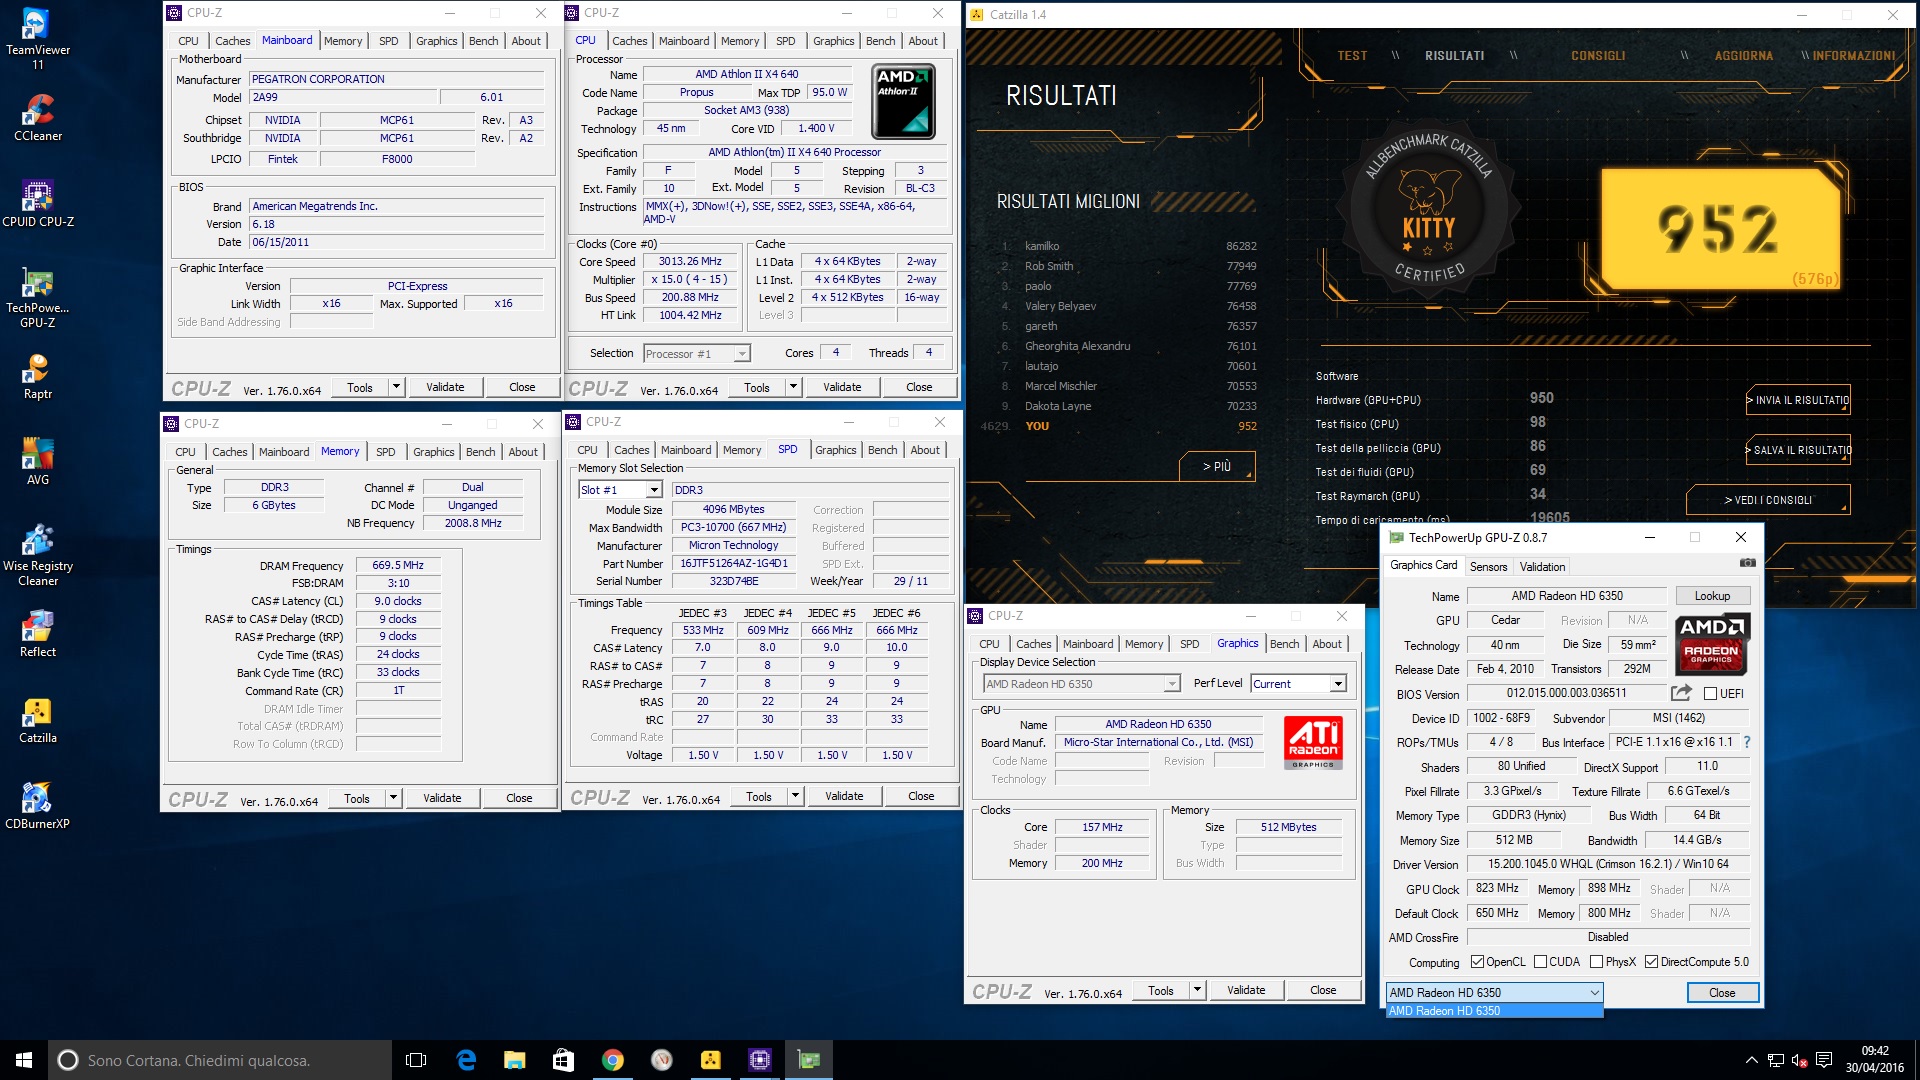Click the GPU-Z BIOS export share icon
Image resolution: width=1920 pixels, height=1080 pixels.
[x=1681, y=692]
